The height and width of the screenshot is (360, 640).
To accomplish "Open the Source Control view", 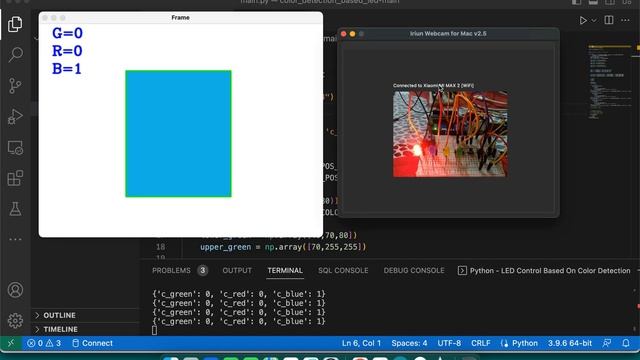I will pos(15,86).
